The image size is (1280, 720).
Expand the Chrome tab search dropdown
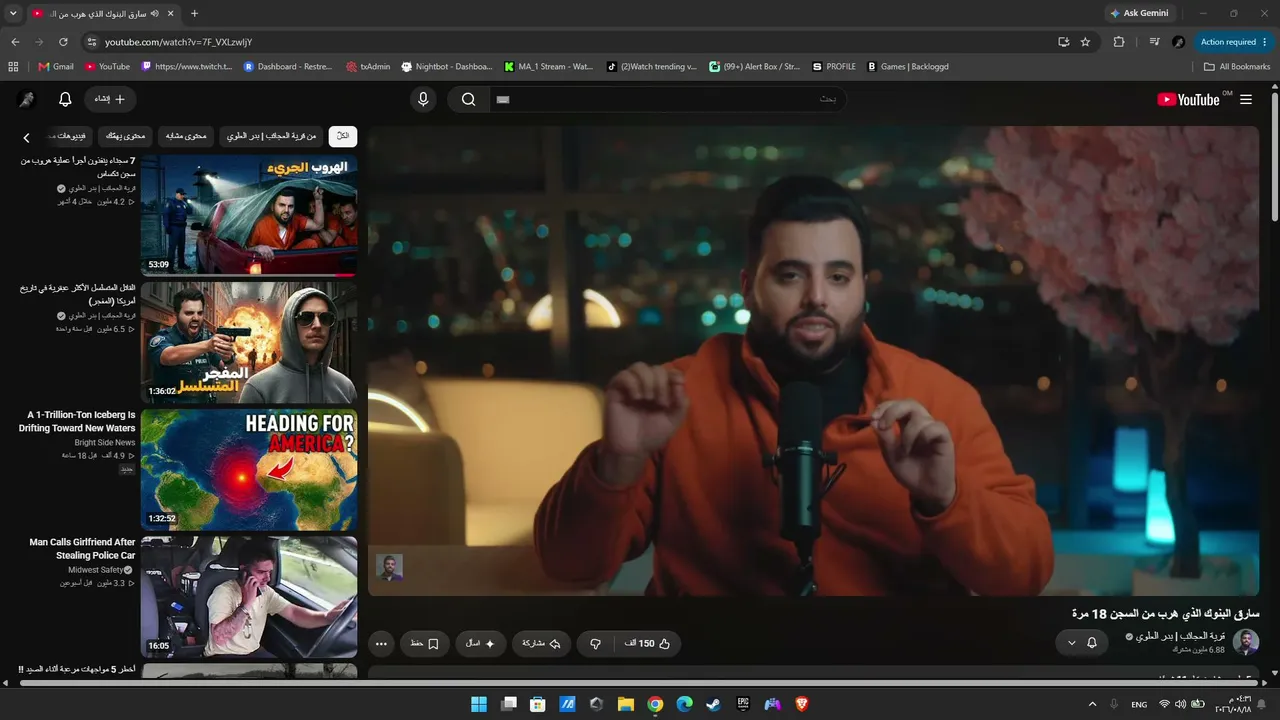(x=13, y=14)
